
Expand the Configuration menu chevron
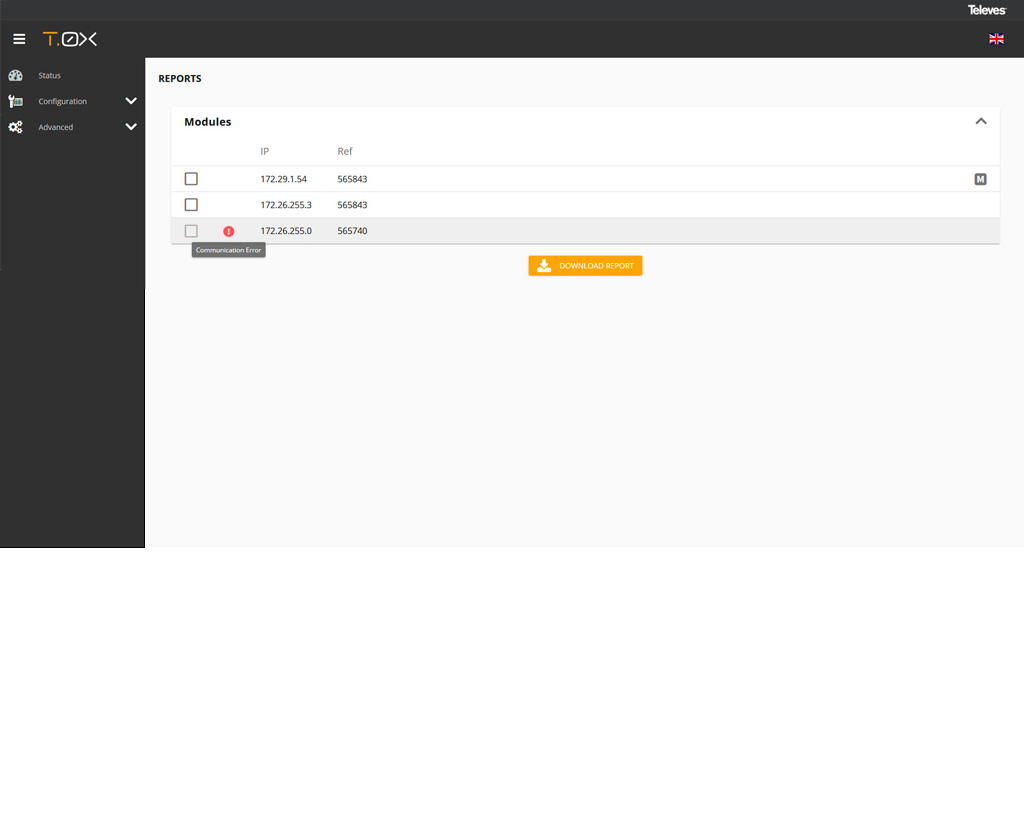(131, 101)
